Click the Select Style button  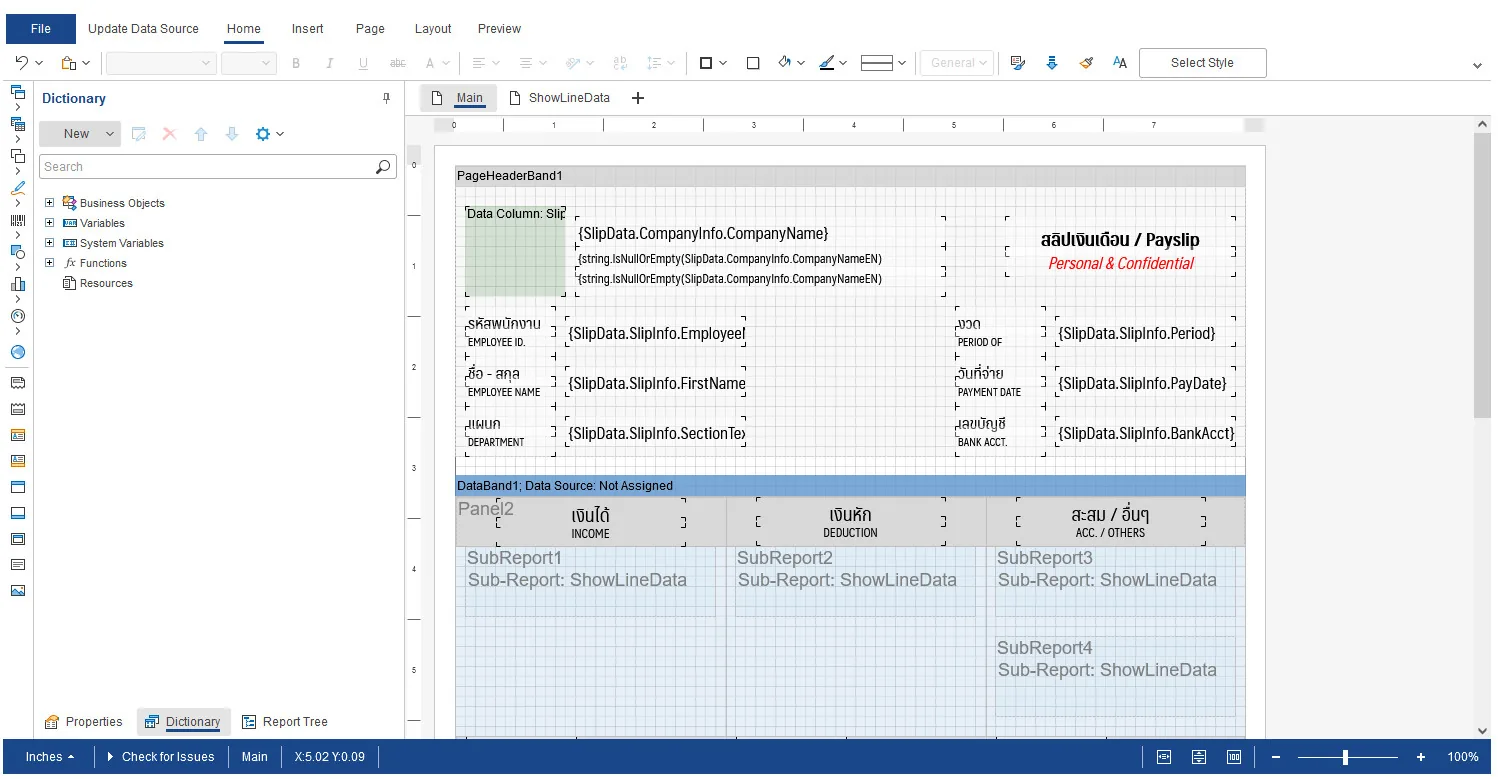(1202, 62)
